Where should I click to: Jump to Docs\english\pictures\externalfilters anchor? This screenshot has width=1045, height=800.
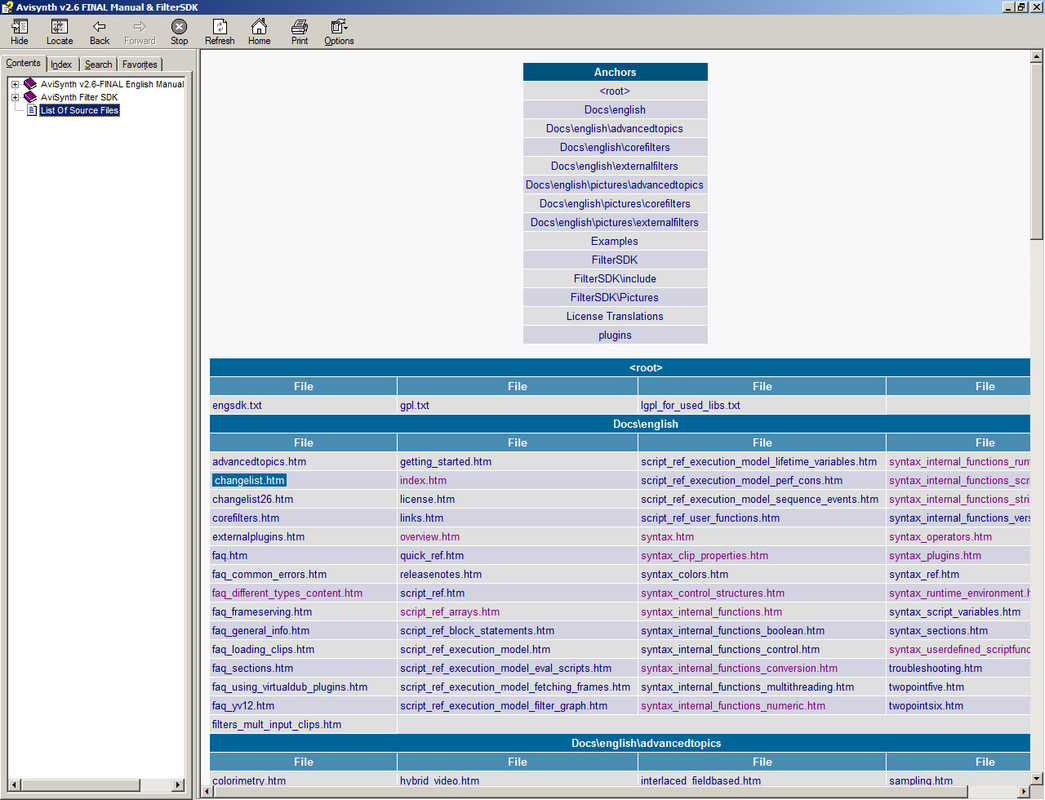(x=614, y=222)
